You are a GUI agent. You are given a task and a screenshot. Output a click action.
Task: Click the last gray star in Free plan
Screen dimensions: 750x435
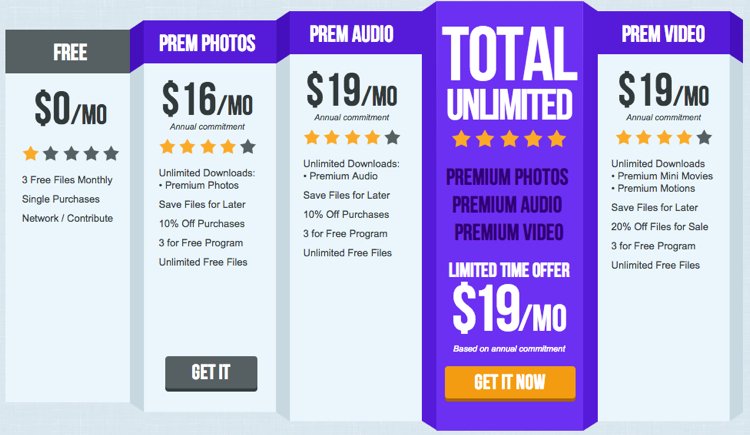(x=111, y=154)
